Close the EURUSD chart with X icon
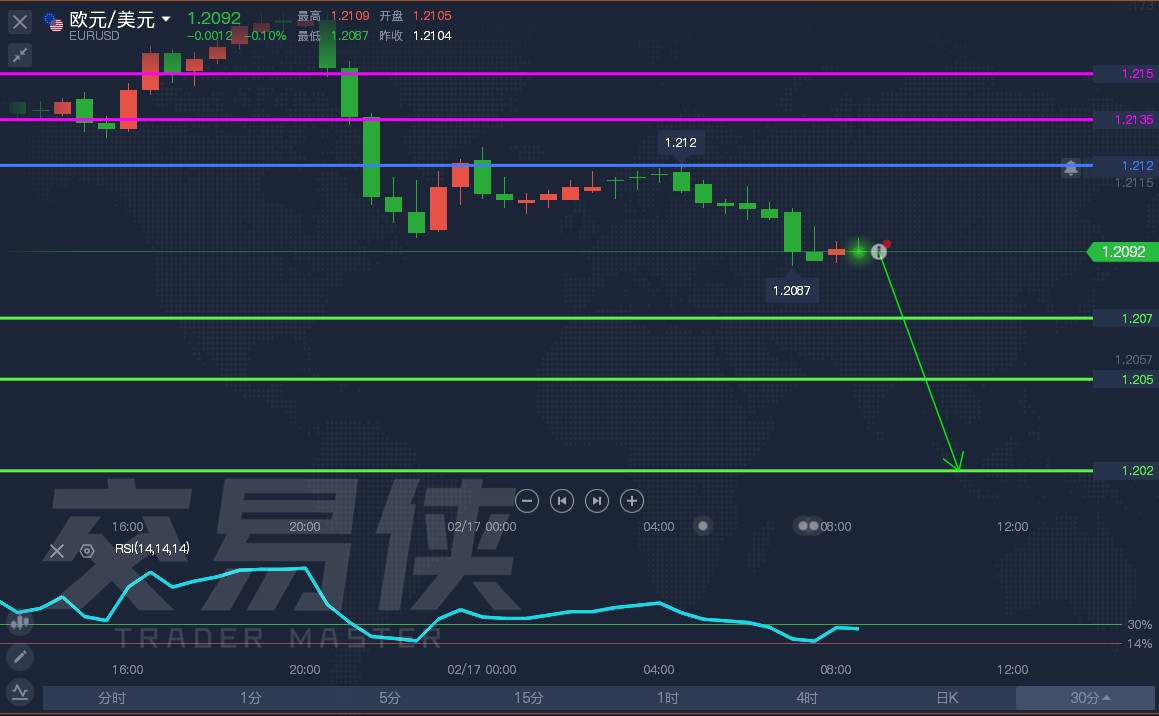 point(20,22)
